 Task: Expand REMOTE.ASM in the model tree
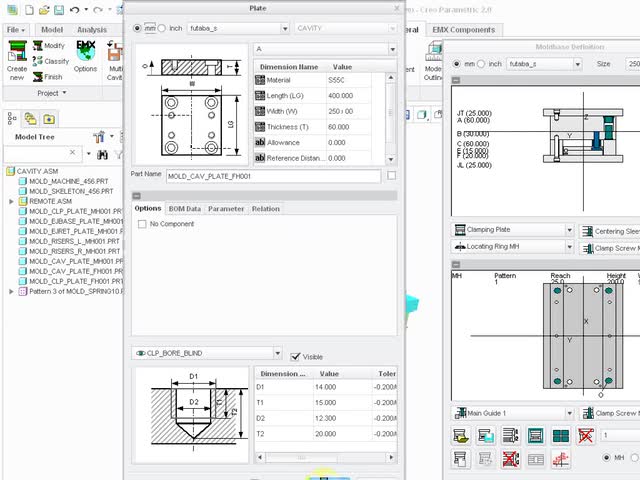pos(11,201)
